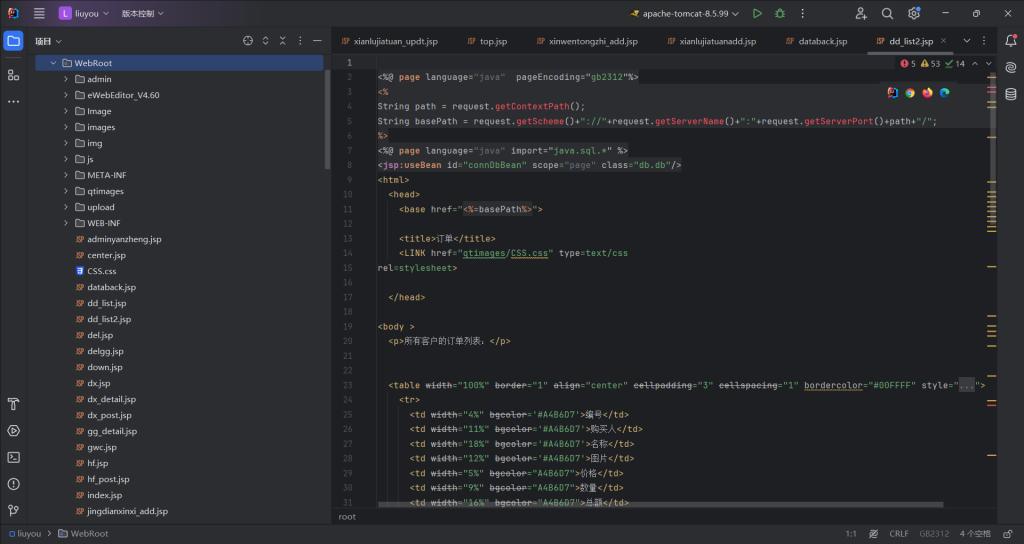Toggle the Structure tool window button

click(13, 75)
